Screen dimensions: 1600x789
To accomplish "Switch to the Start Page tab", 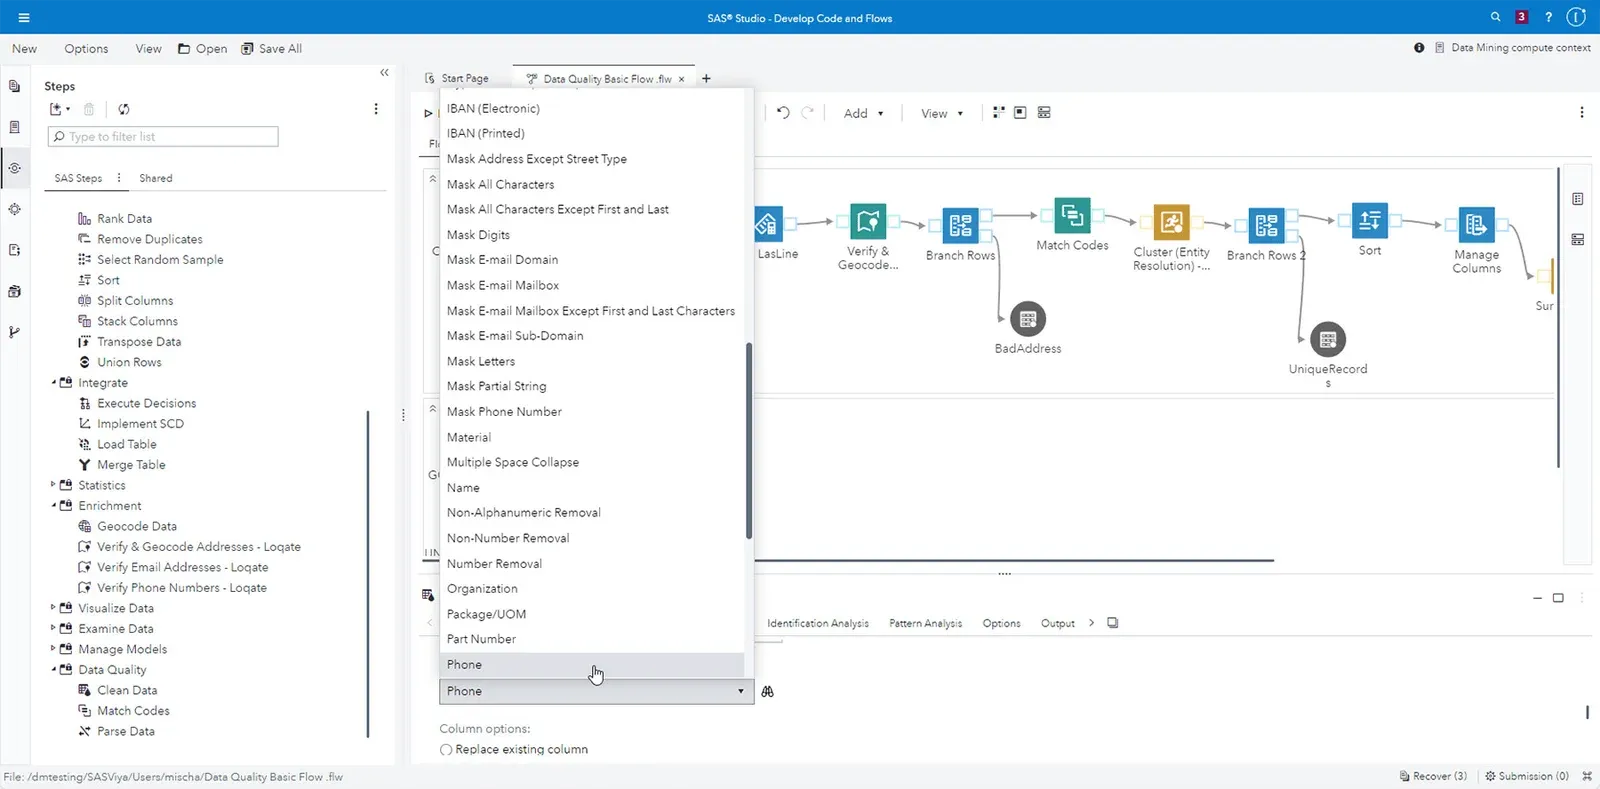I will (x=464, y=79).
